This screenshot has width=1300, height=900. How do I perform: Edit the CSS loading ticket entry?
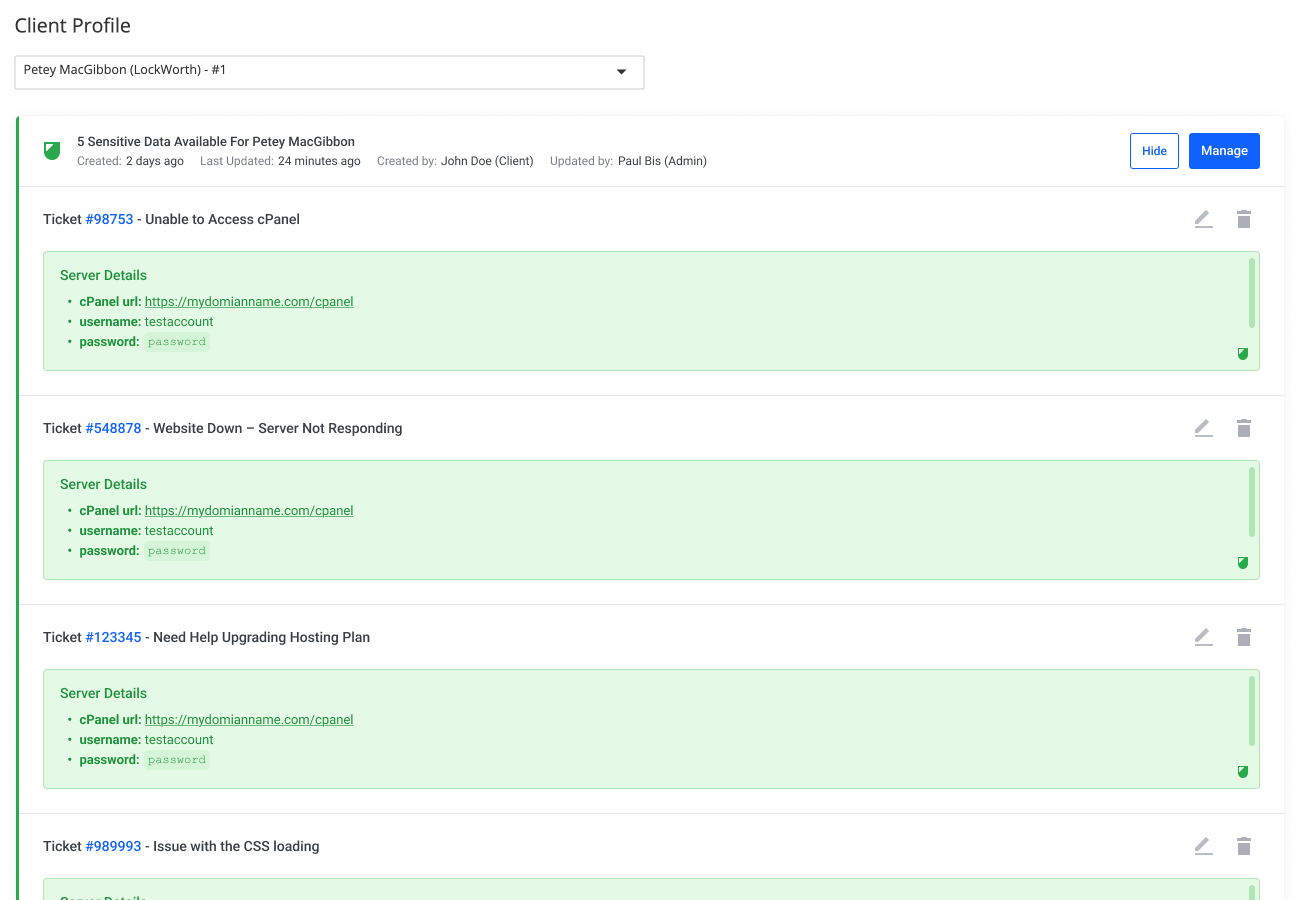point(1203,846)
